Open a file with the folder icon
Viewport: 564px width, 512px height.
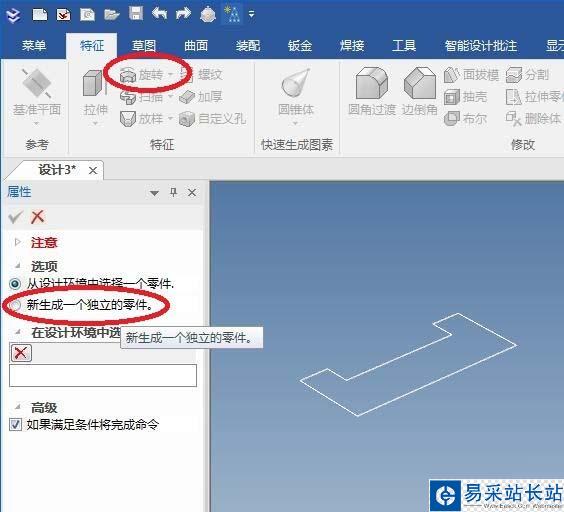112,15
